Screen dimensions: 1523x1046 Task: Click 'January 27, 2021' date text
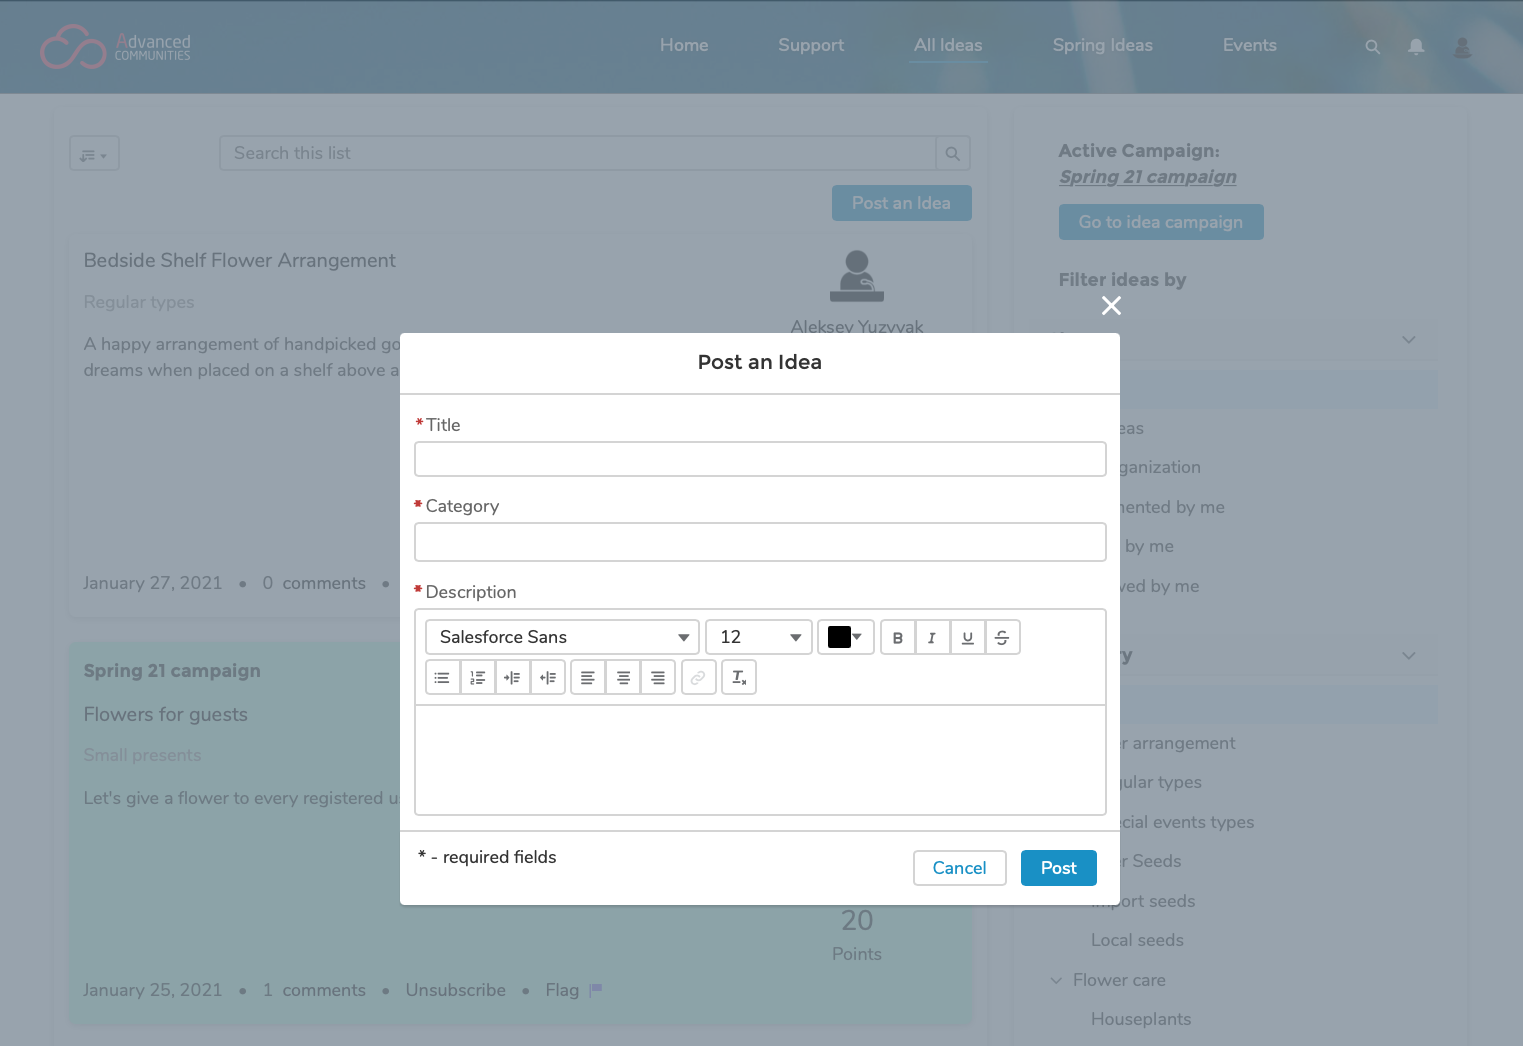153,583
